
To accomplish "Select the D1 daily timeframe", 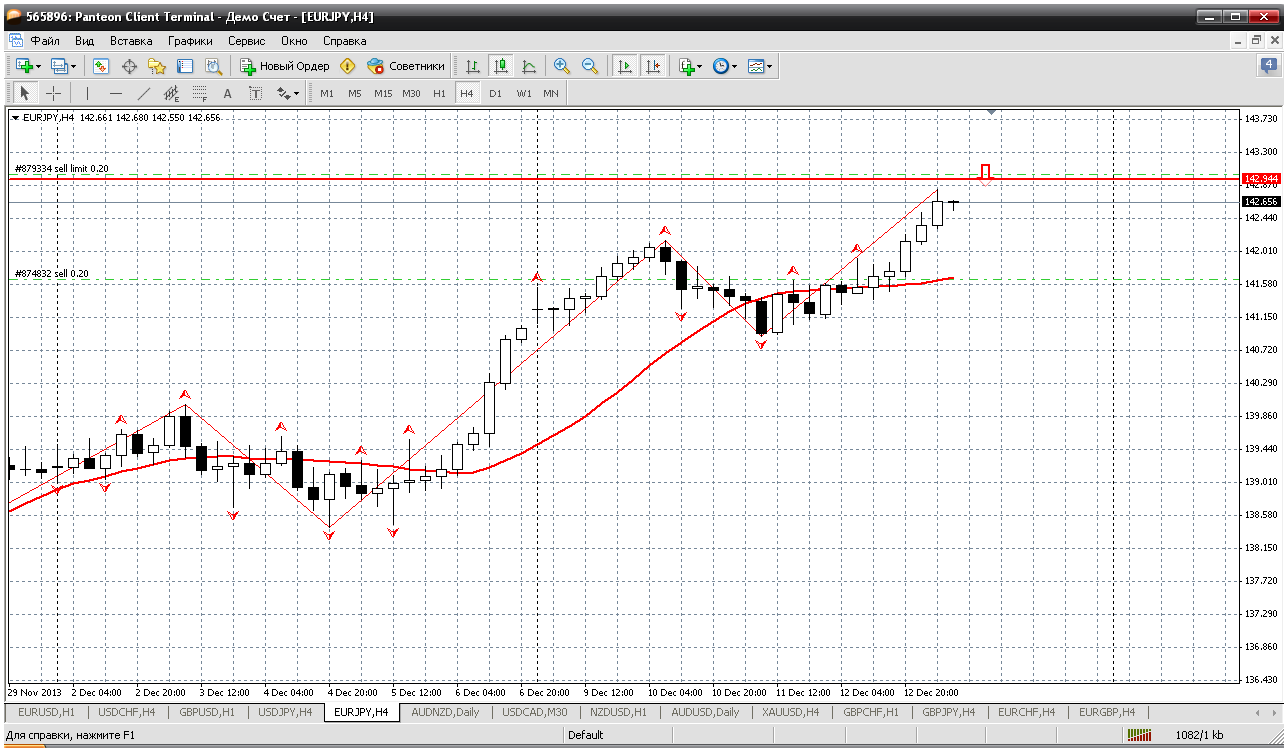I will click(495, 93).
